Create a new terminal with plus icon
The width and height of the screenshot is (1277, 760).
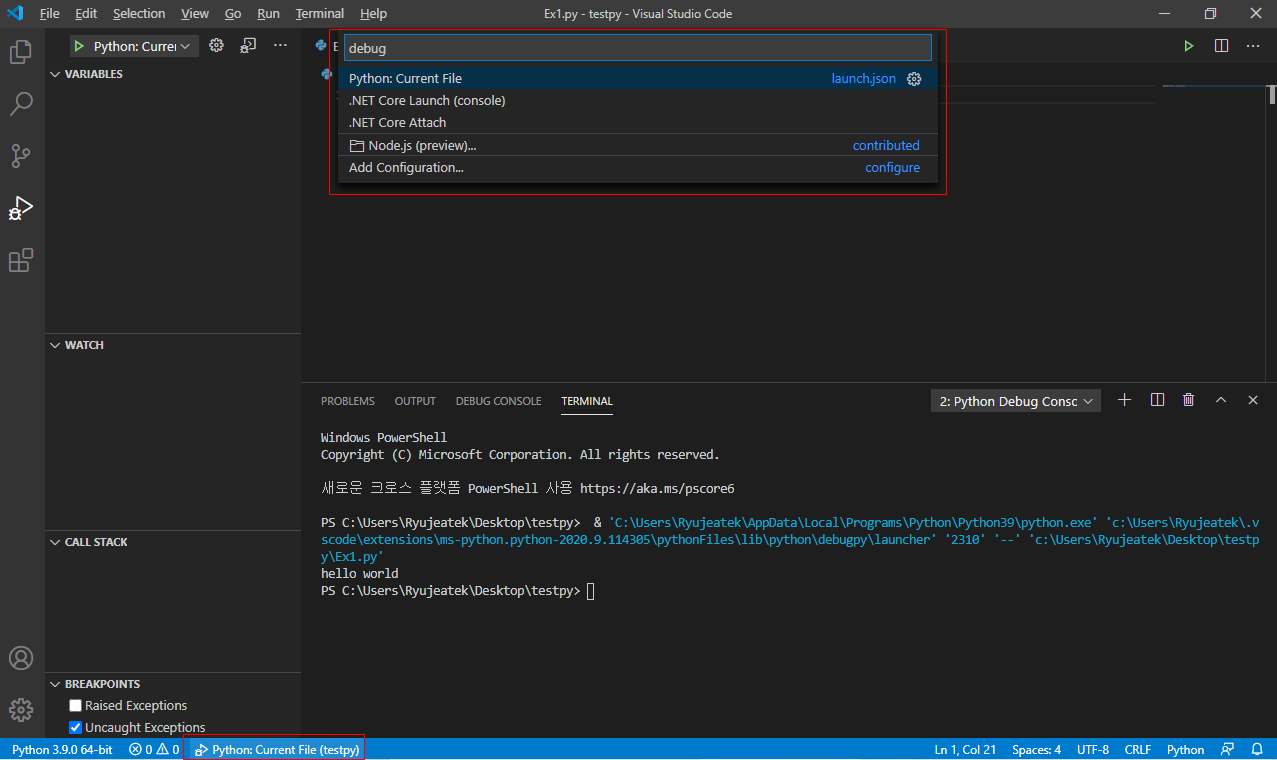[x=1124, y=400]
